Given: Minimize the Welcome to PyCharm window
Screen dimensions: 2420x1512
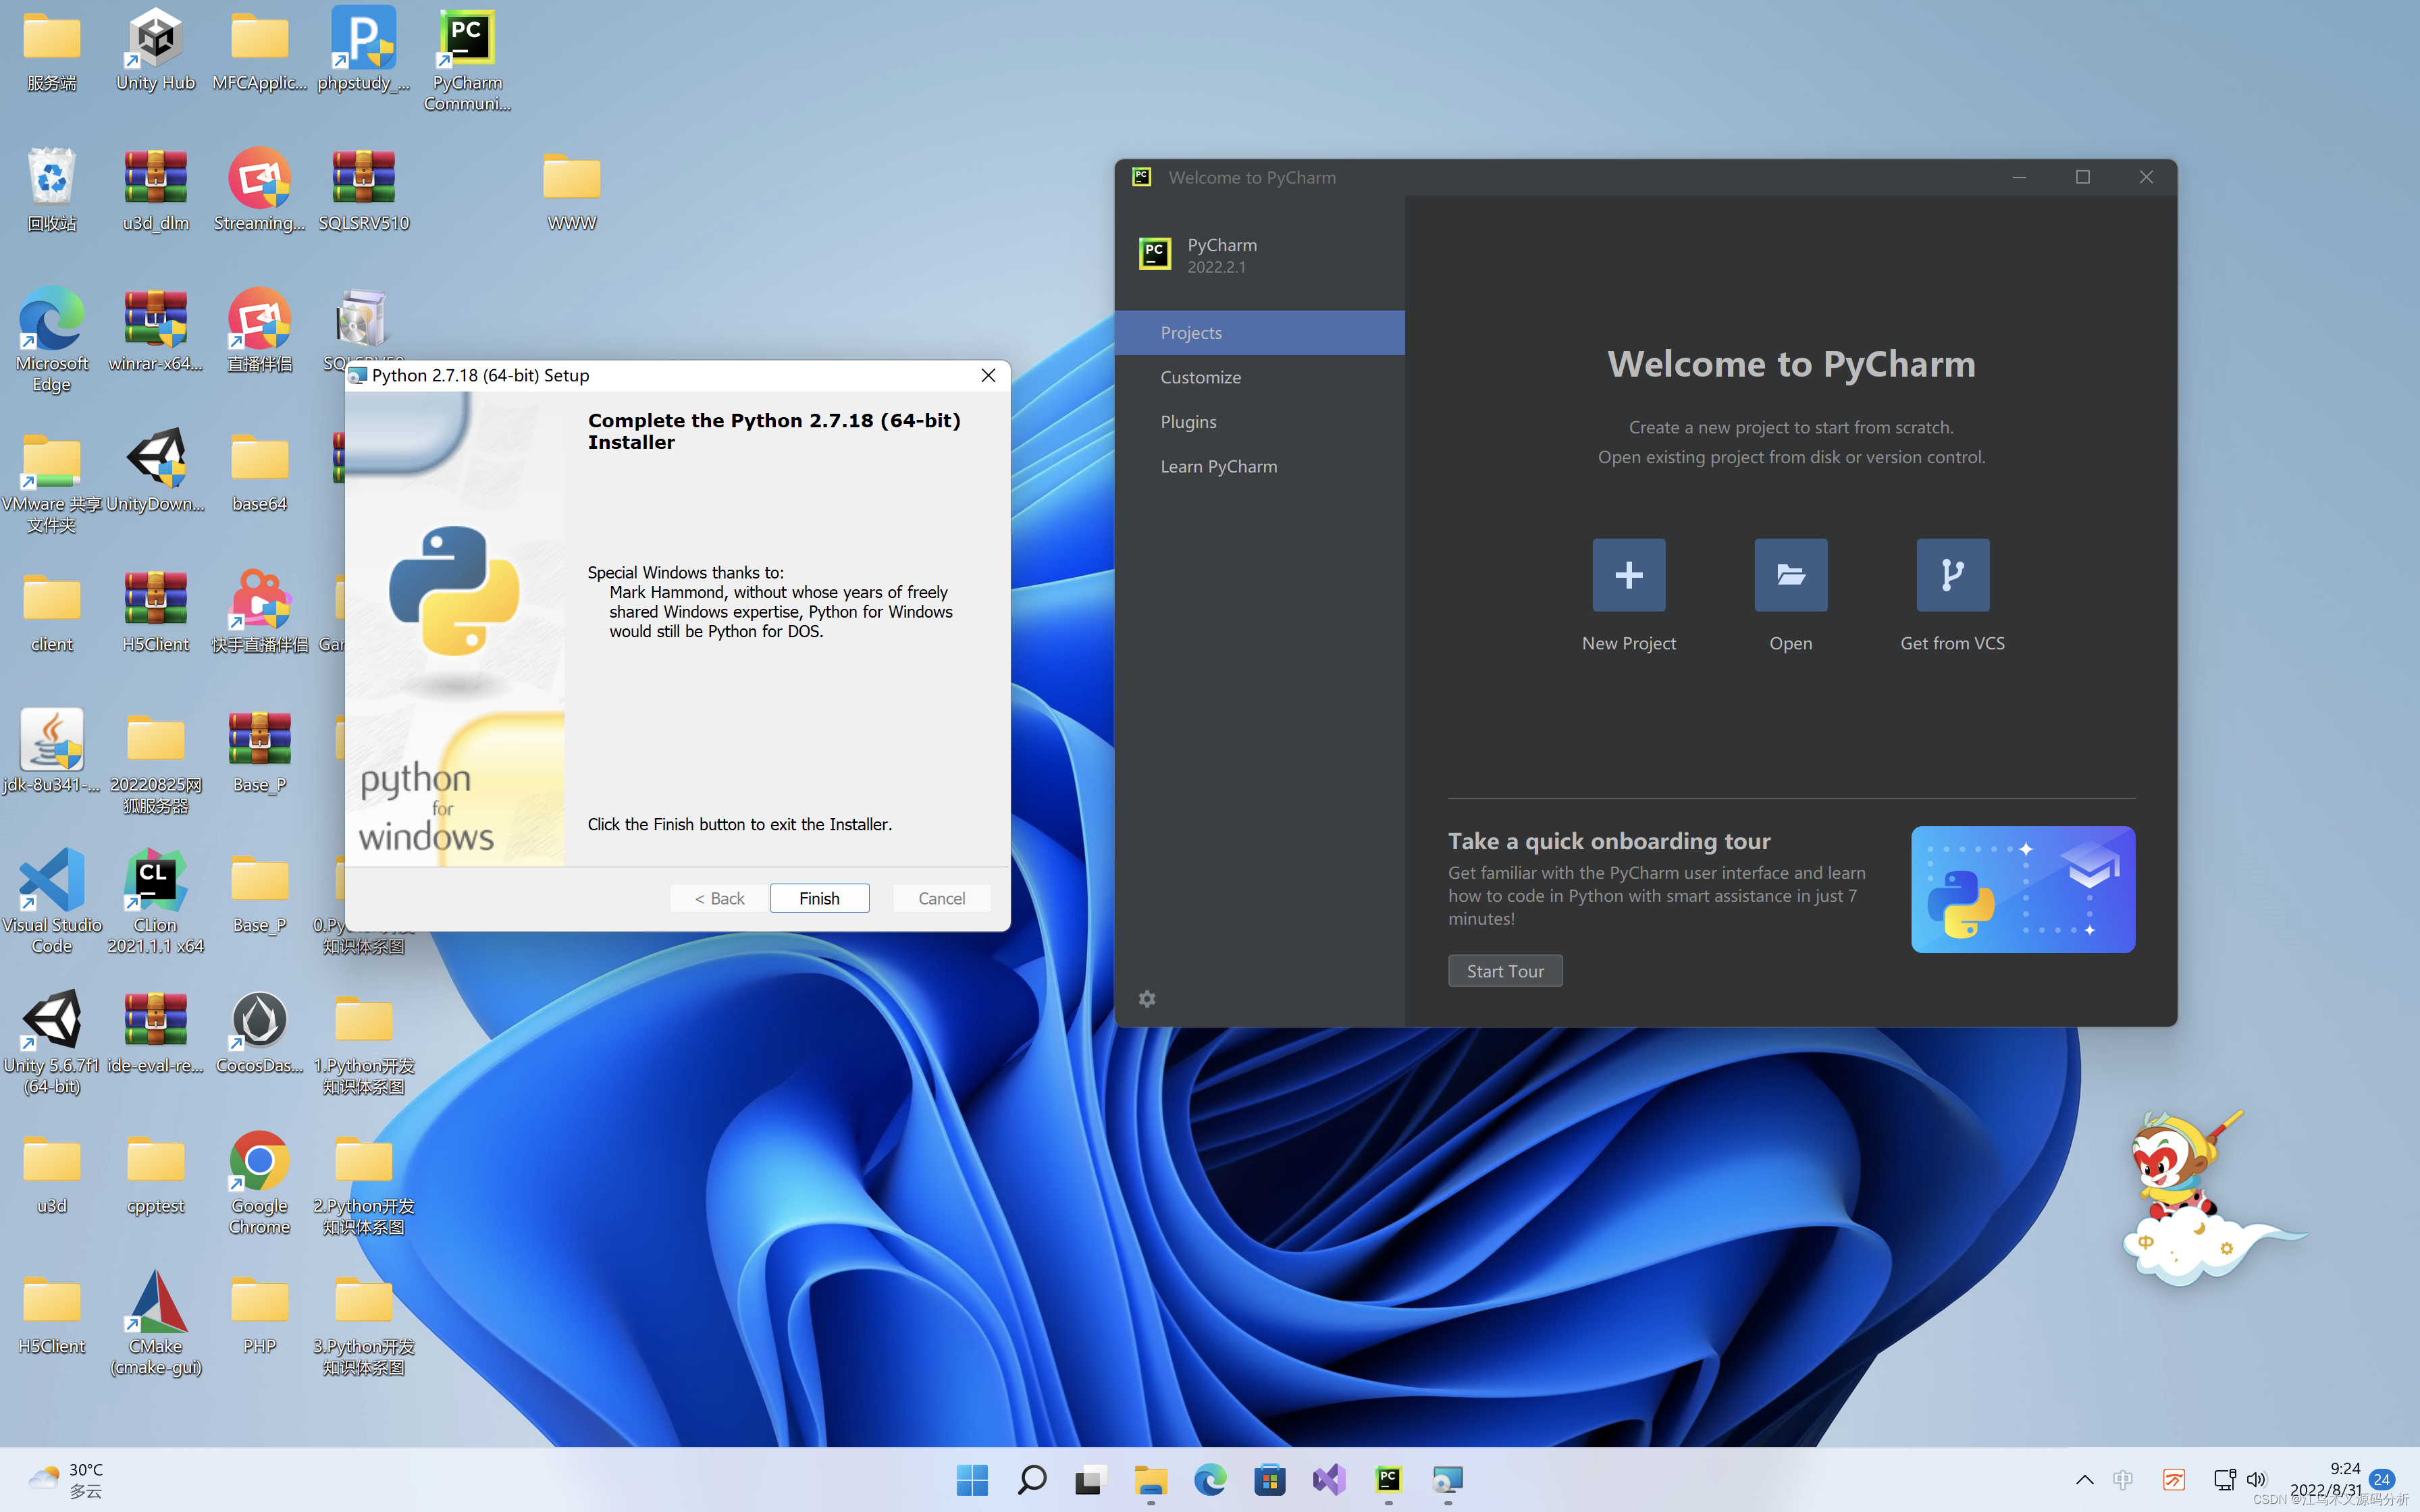Looking at the screenshot, I should (x=2019, y=177).
